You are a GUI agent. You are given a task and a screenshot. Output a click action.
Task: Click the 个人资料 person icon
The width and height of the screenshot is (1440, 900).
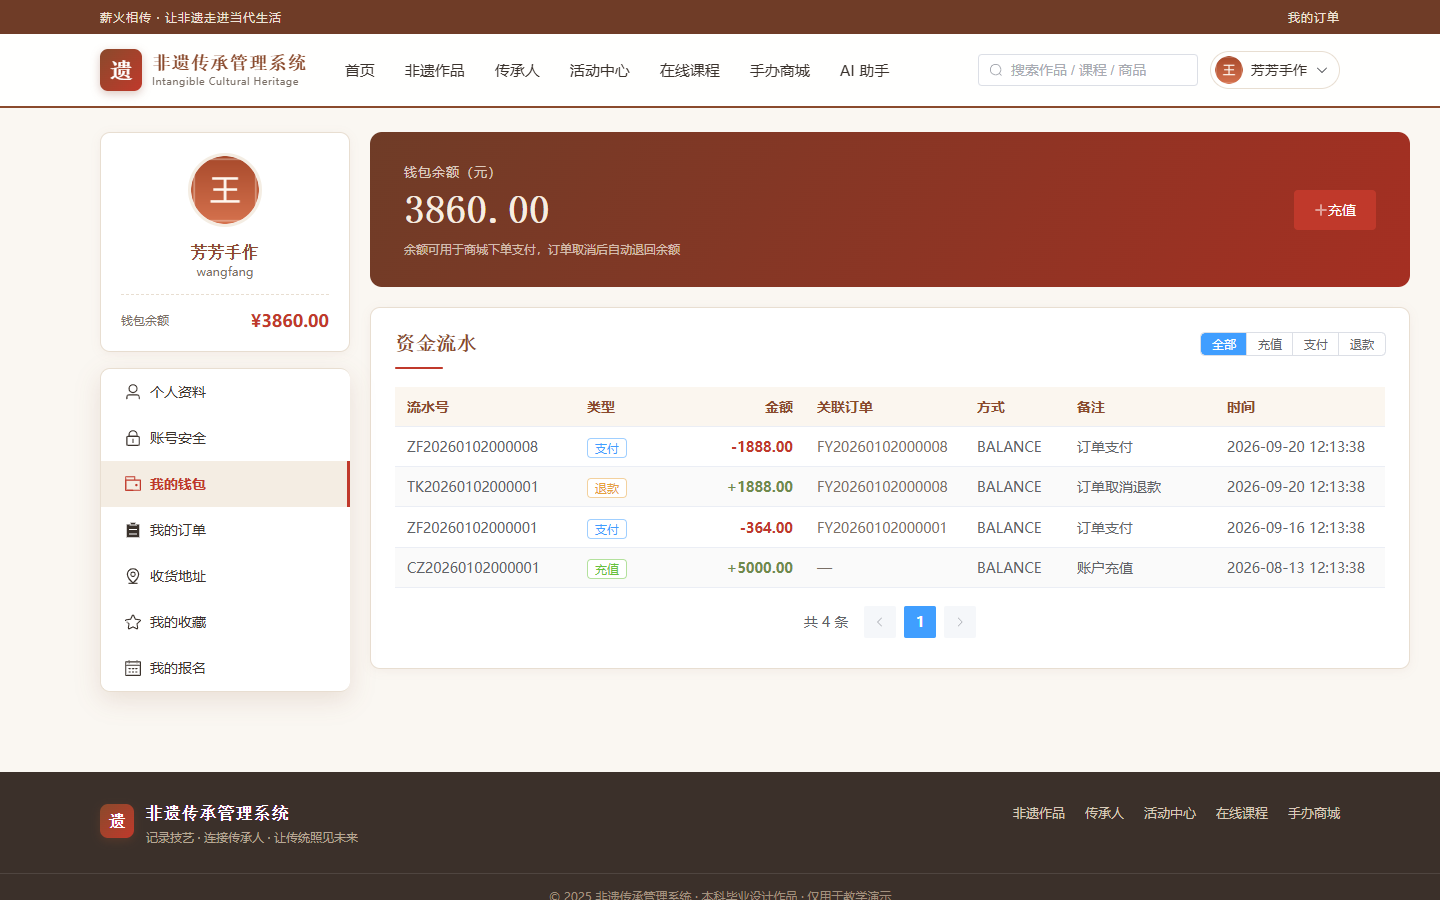point(133,392)
